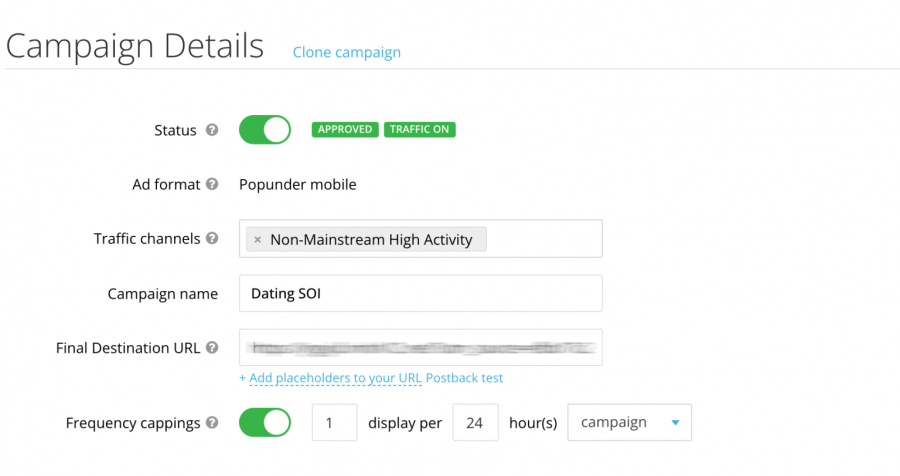The image size is (900, 476).
Task: Open the Traffic channels help tooltip icon
Action: tap(212, 238)
